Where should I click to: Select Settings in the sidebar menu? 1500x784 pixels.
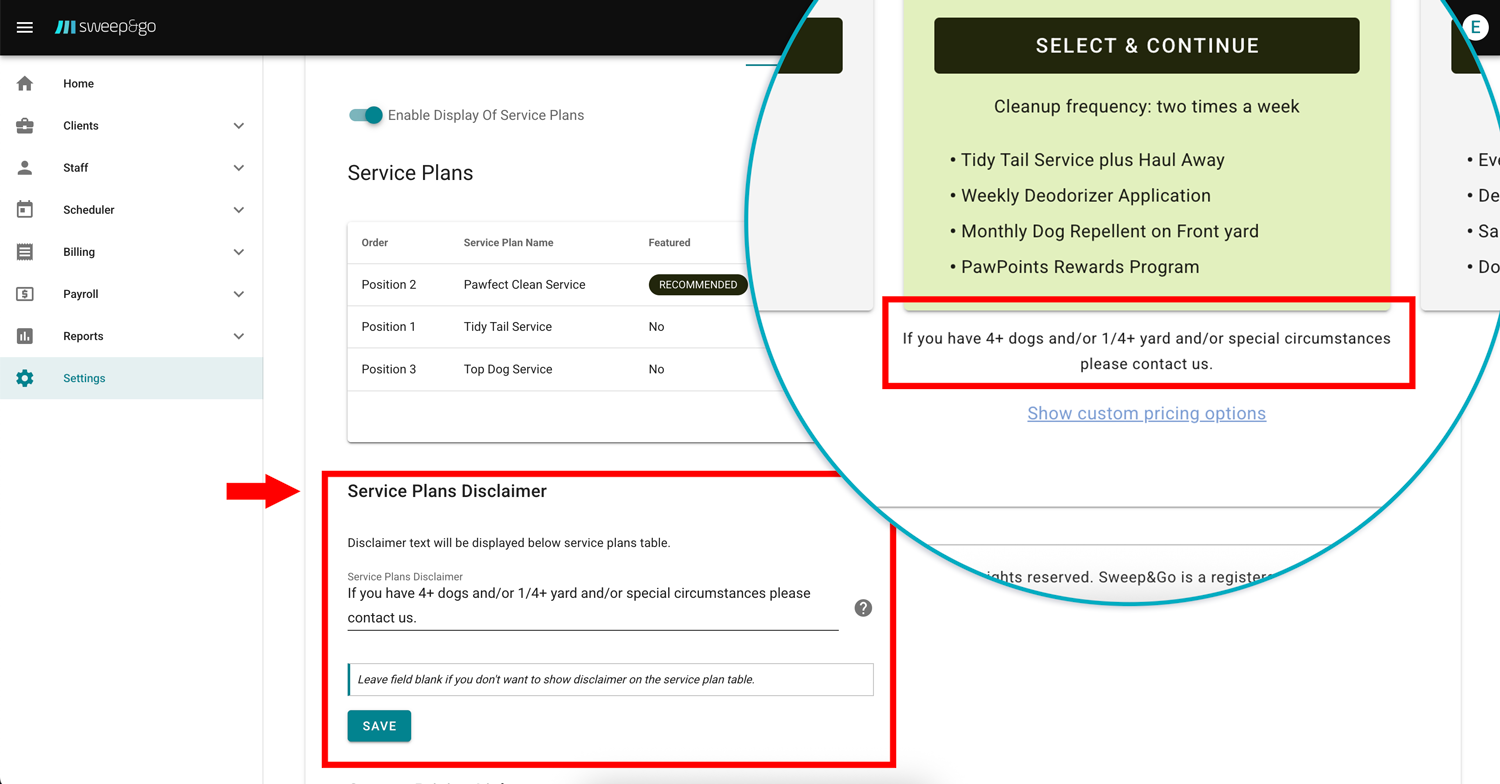(84, 377)
